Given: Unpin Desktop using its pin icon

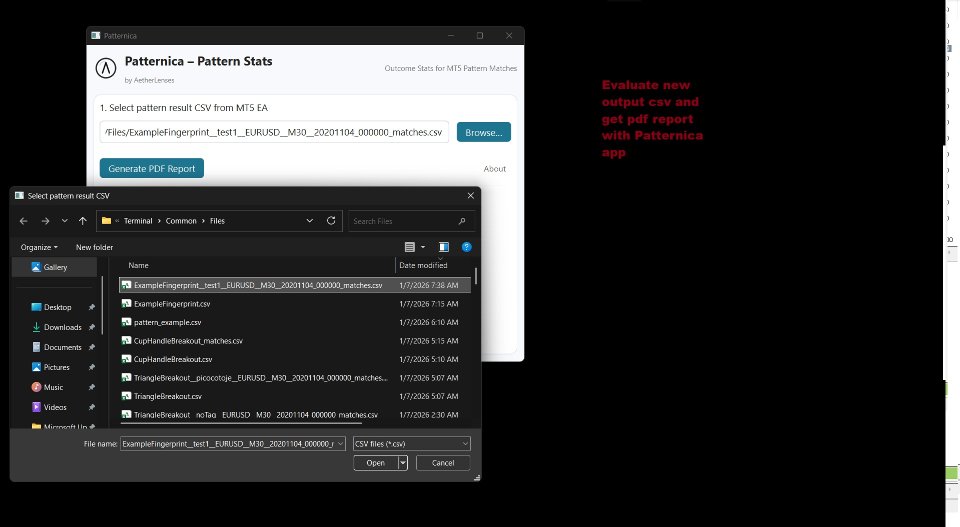Looking at the screenshot, I should 92,307.
